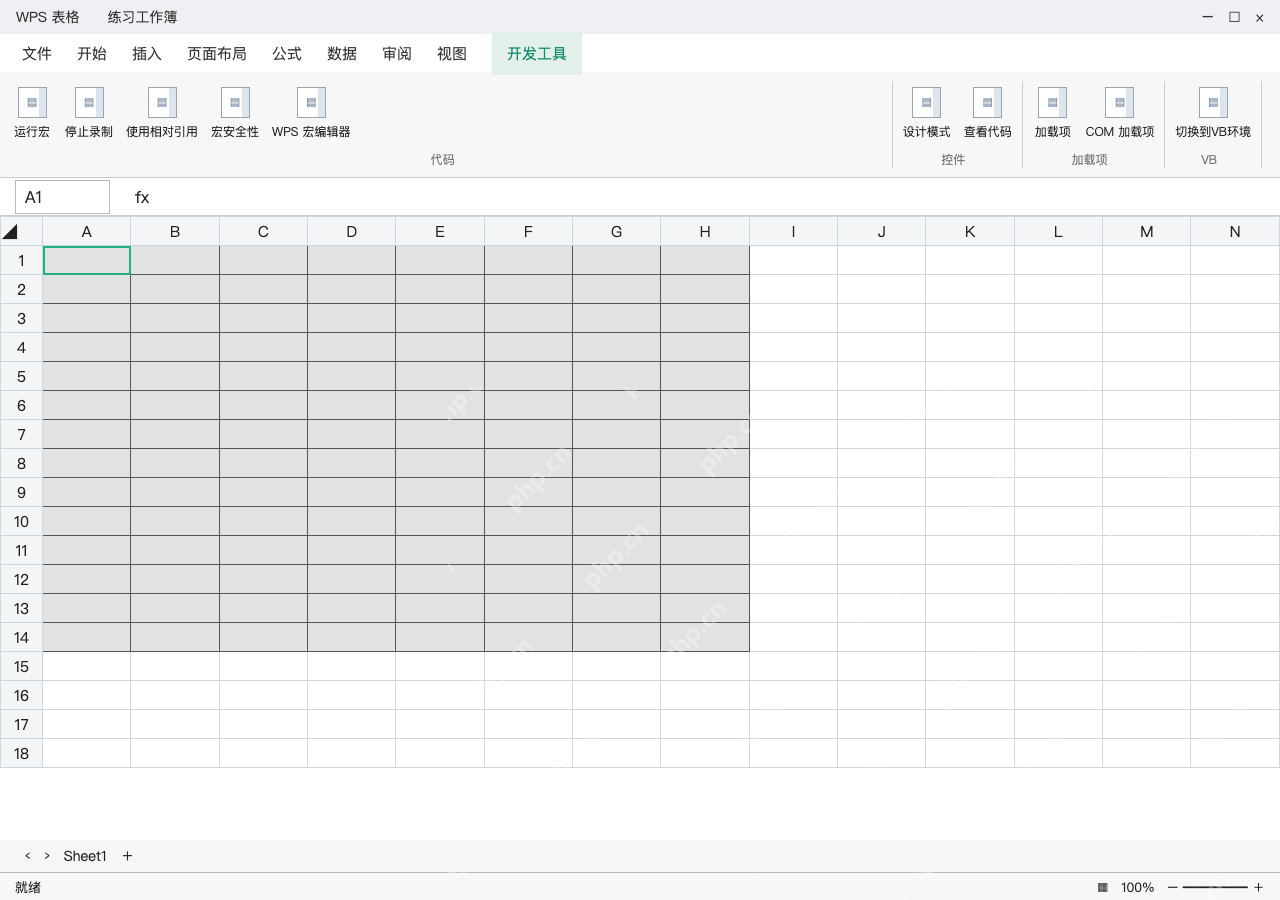Screen dimensions: 1280x900
Task: Open the 公式 tab
Action: point(287,54)
